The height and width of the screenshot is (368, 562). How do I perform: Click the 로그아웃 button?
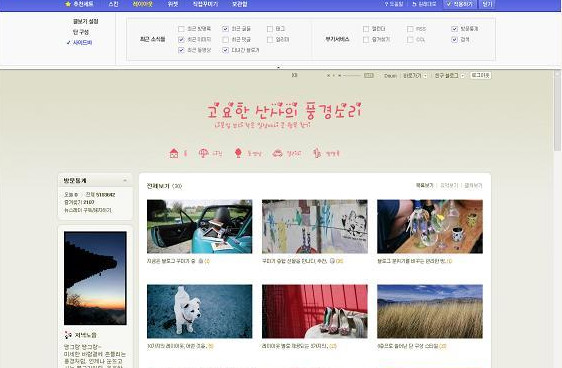[x=480, y=75]
